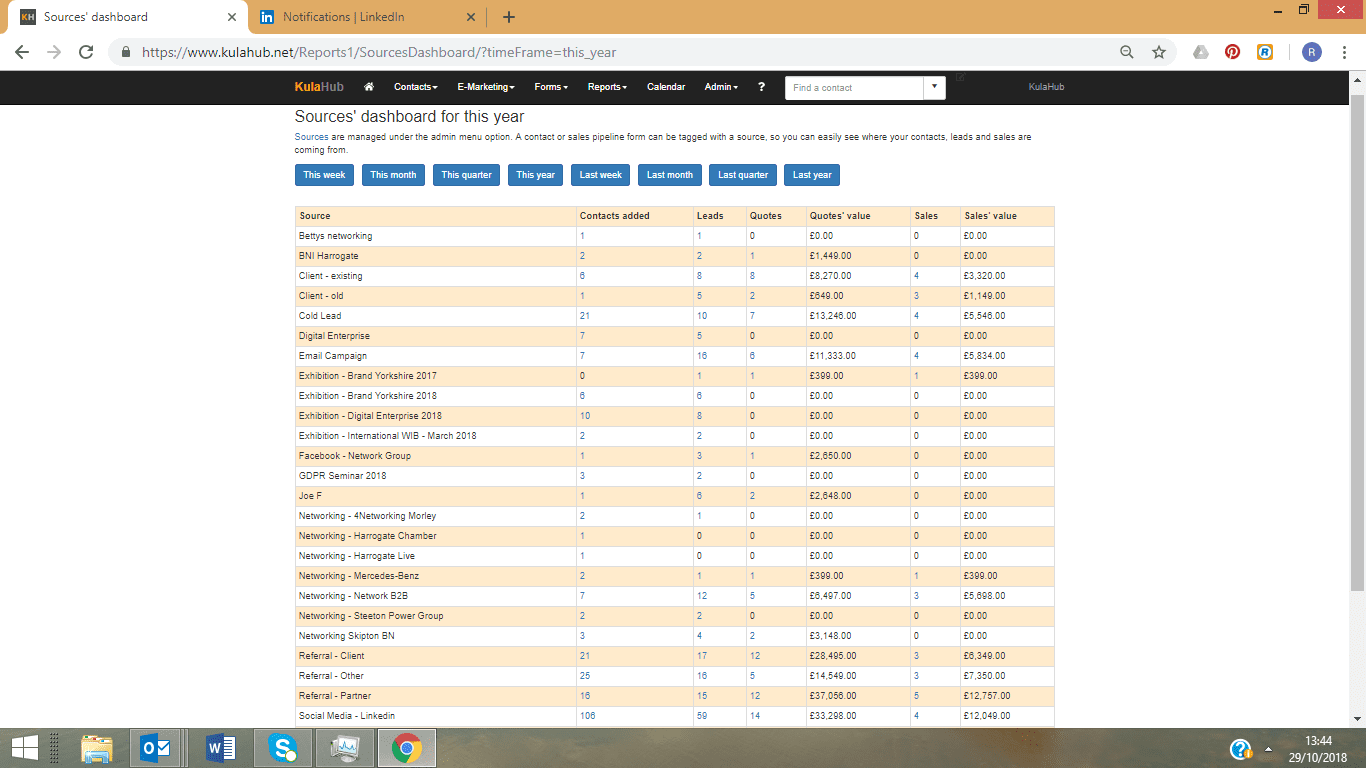
Task: Expand the Contacts dropdown menu
Action: [x=415, y=87]
